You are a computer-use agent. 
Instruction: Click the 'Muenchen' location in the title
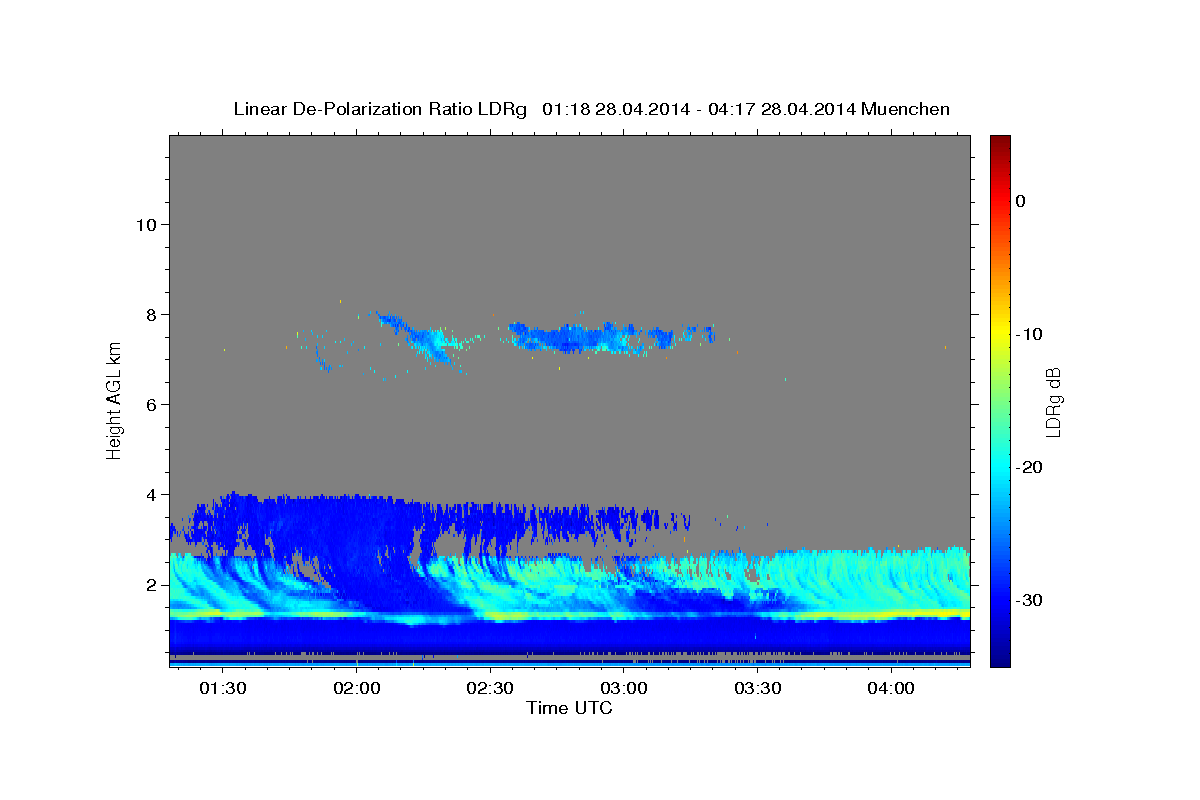906,109
